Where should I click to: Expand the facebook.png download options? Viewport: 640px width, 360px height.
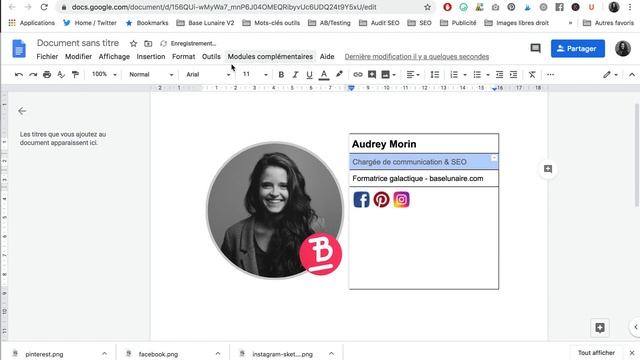pyautogui.click(x=218, y=353)
